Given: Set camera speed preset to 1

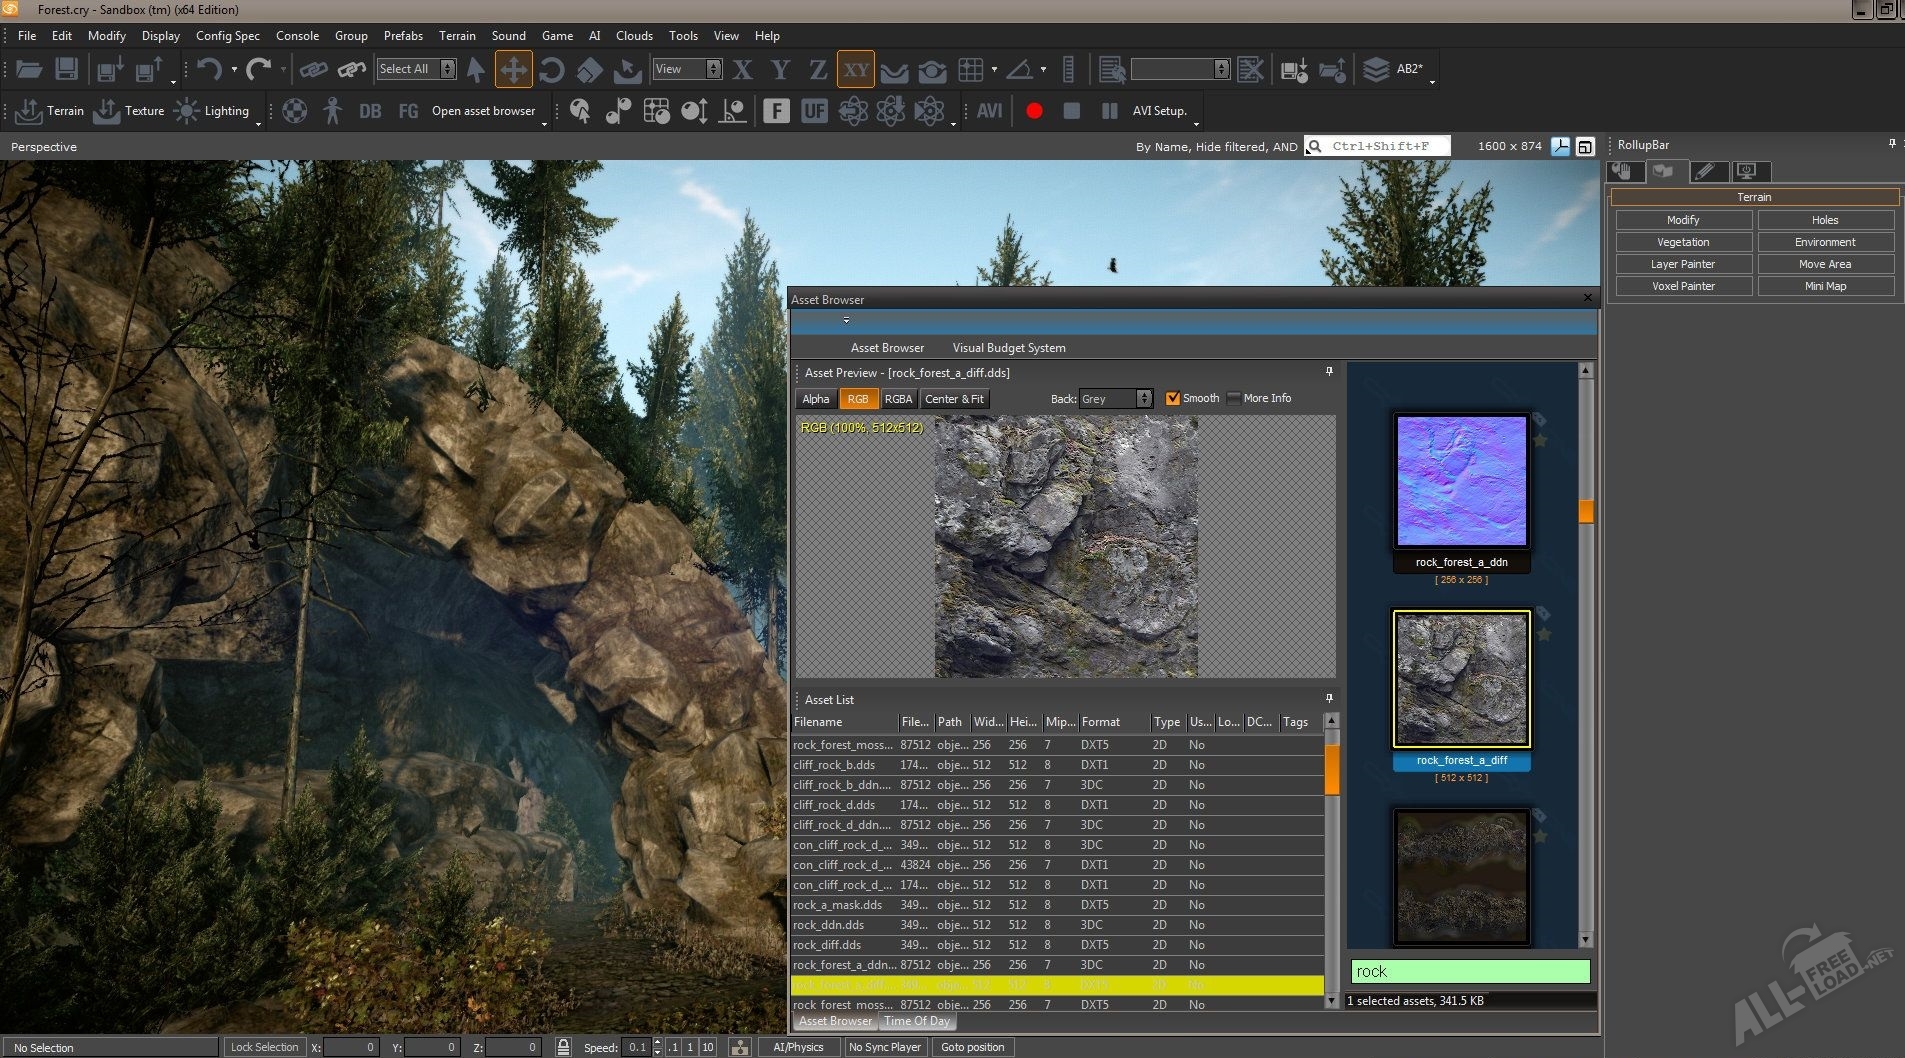Looking at the screenshot, I should point(688,1046).
